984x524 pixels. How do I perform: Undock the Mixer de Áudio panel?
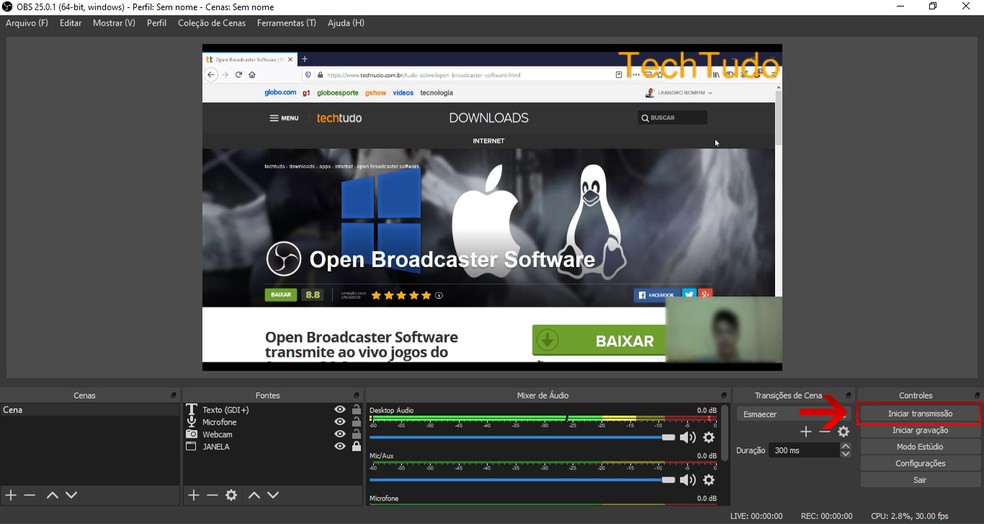(724, 395)
